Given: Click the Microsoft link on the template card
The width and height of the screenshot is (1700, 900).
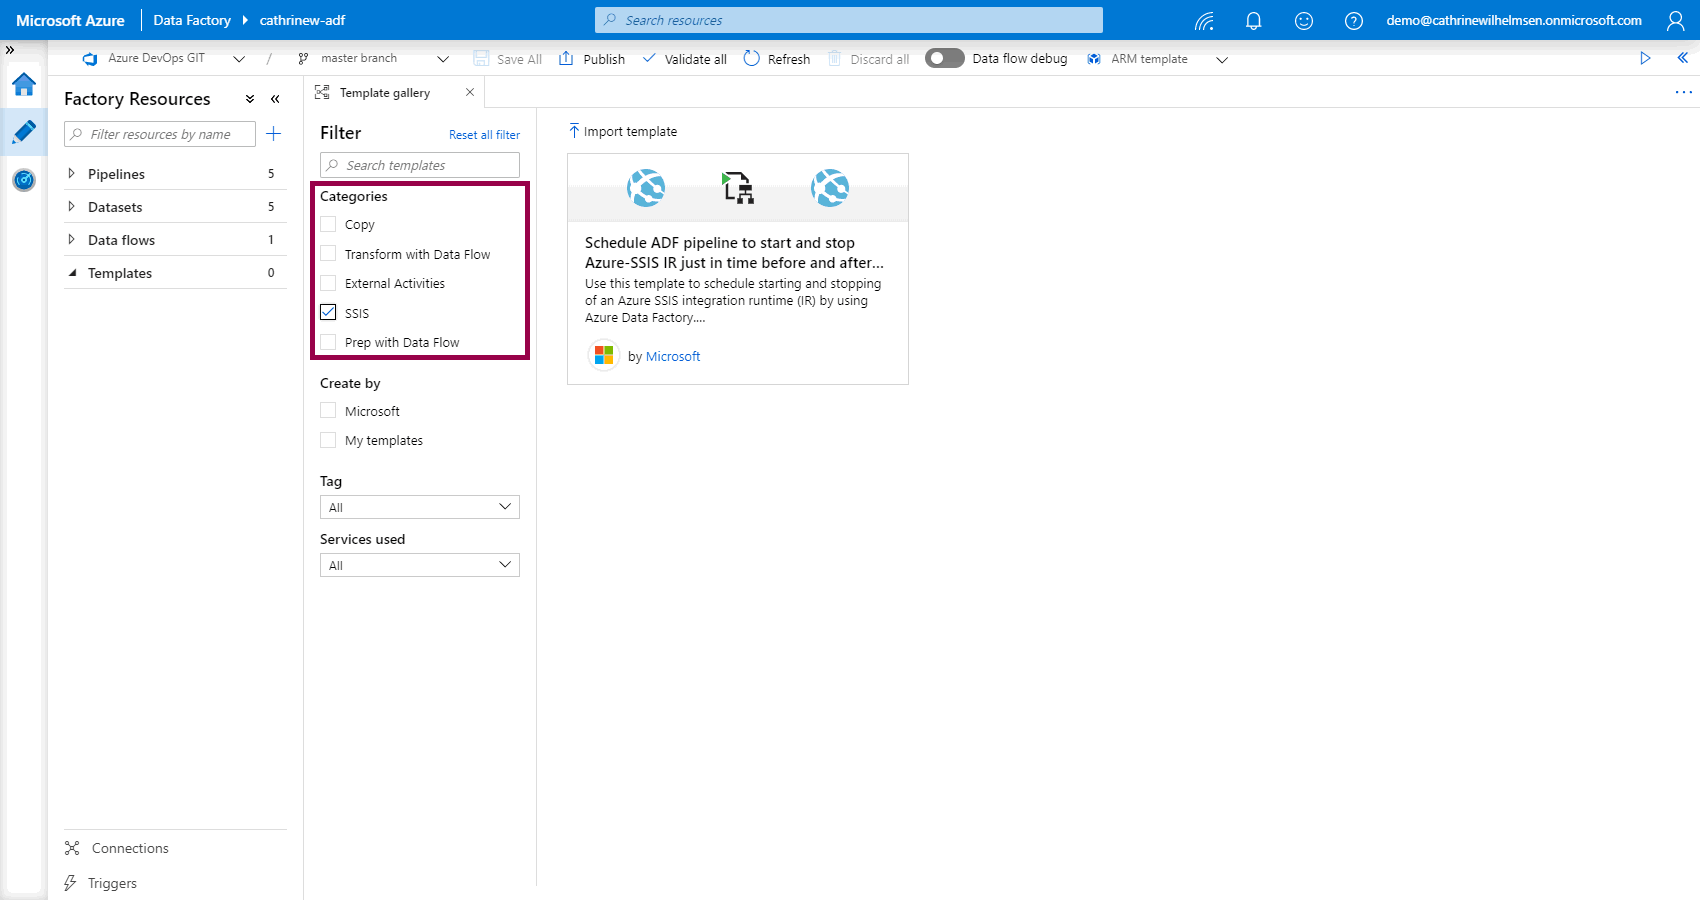Looking at the screenshot, I should pyautogui.click(x=673, y=356).
